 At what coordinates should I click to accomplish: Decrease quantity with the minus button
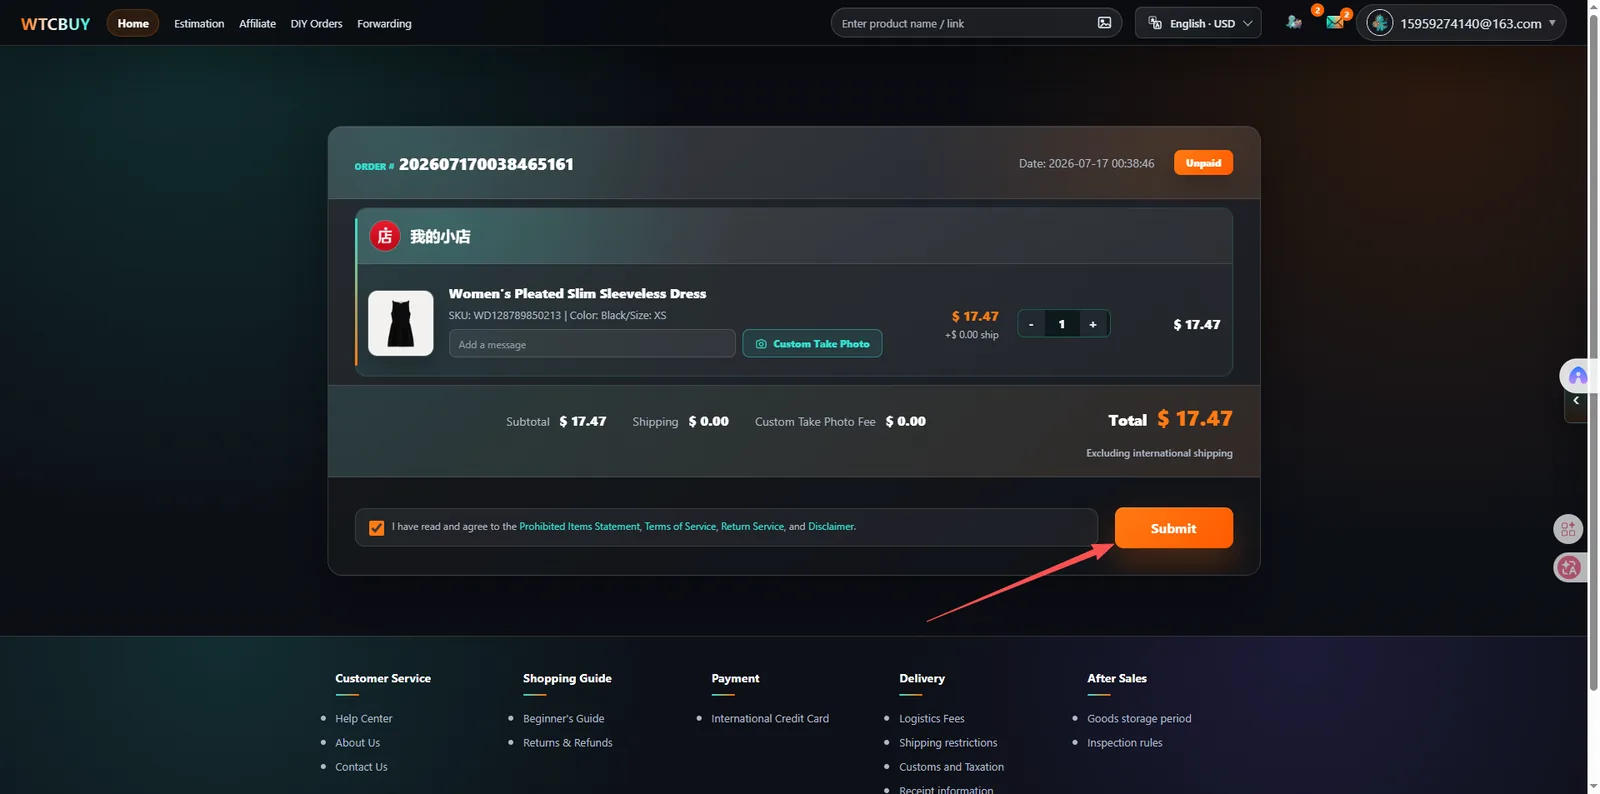tap(1031, 324)
